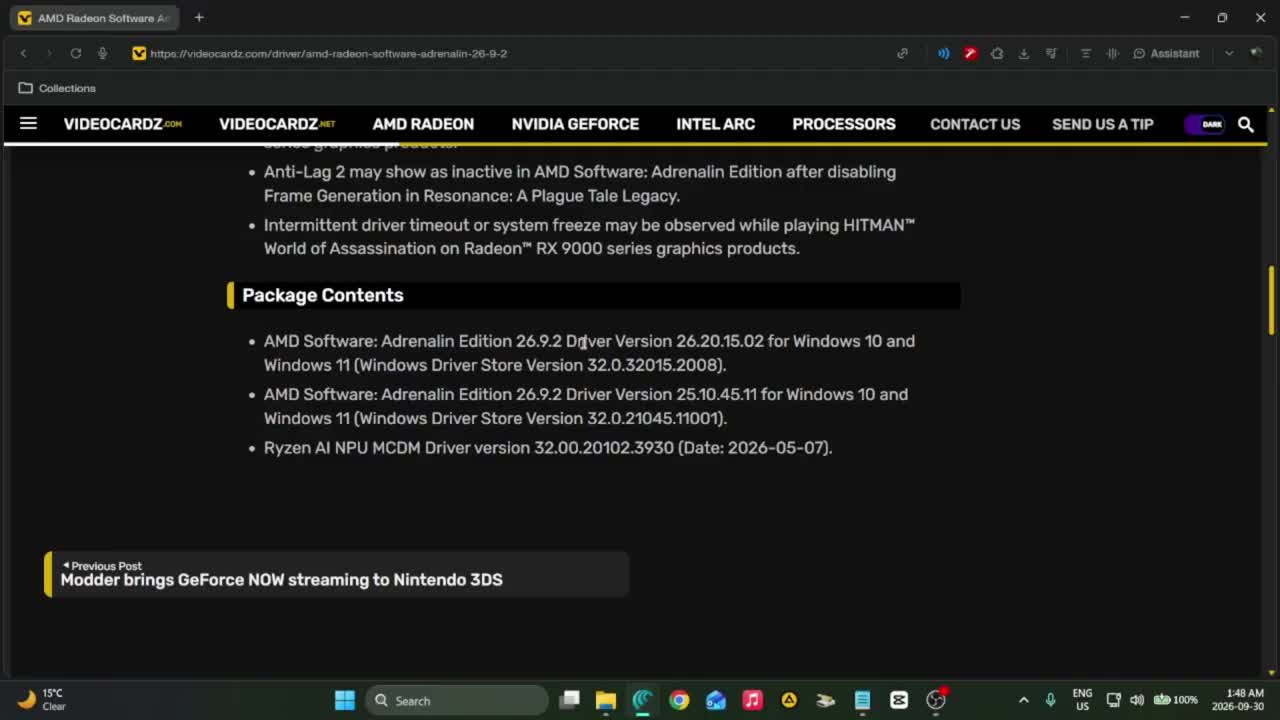Viewport: 1280px width, 720px height.
Task: Click the taskbar Search box
Action: pos(457,700)
